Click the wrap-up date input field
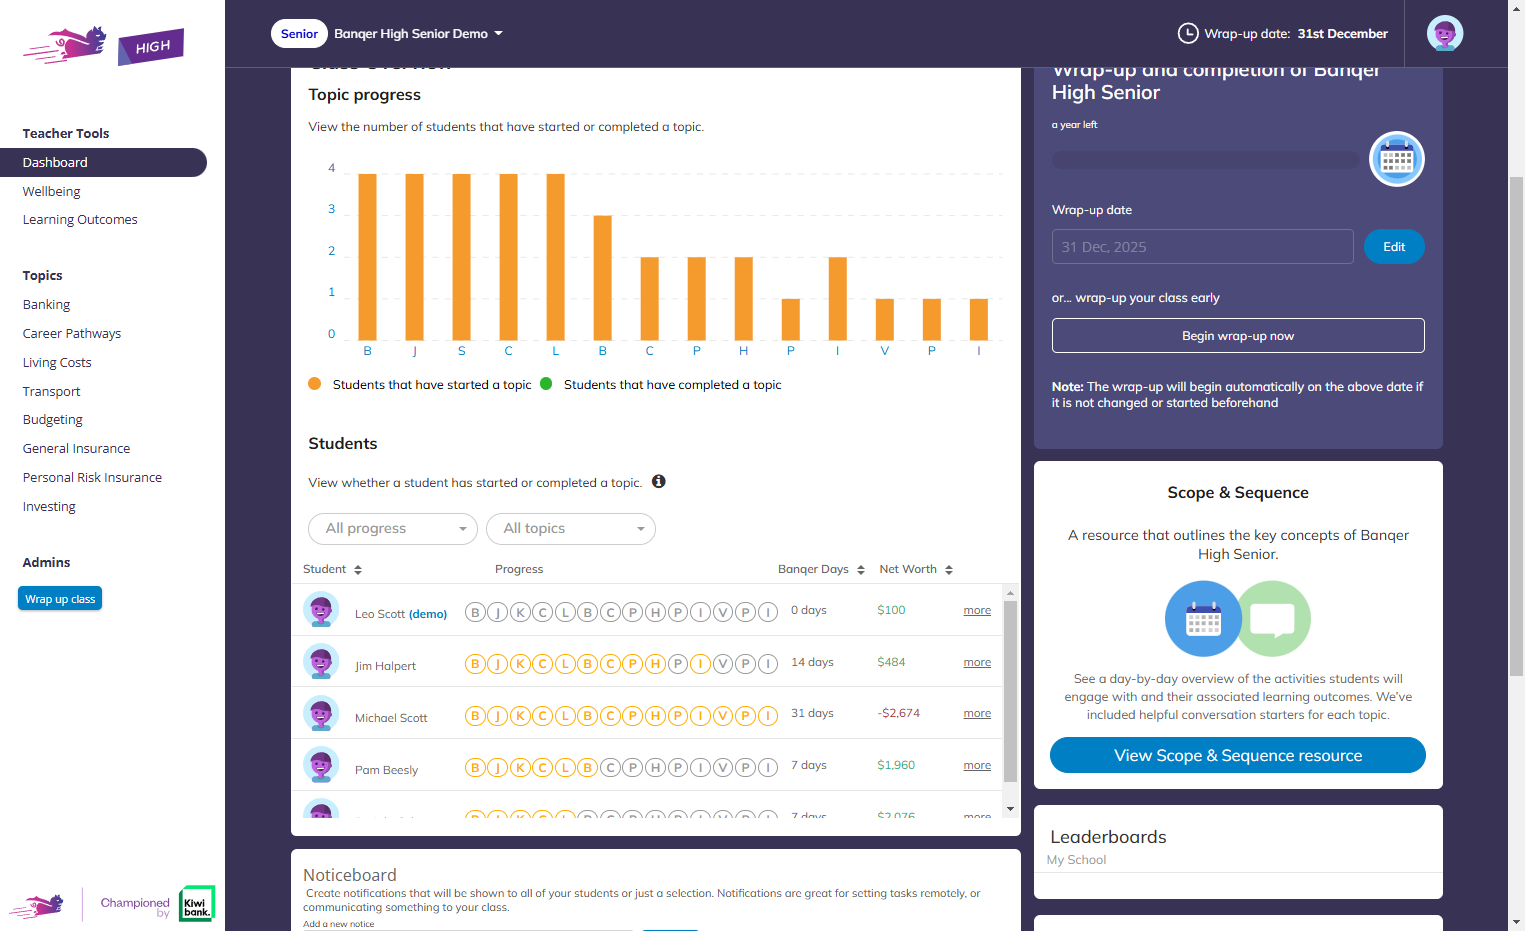Viewport: 1525px width, 931px height. (1202, 247)
